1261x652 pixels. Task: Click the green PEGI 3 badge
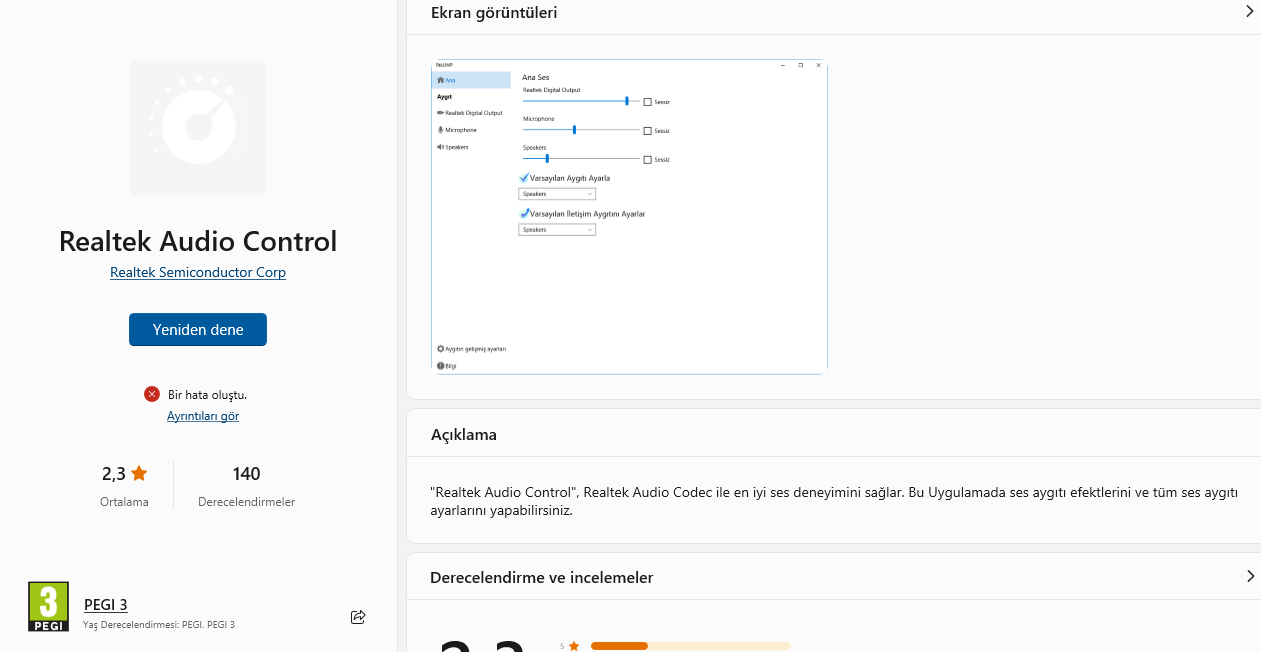pos(48,606)
